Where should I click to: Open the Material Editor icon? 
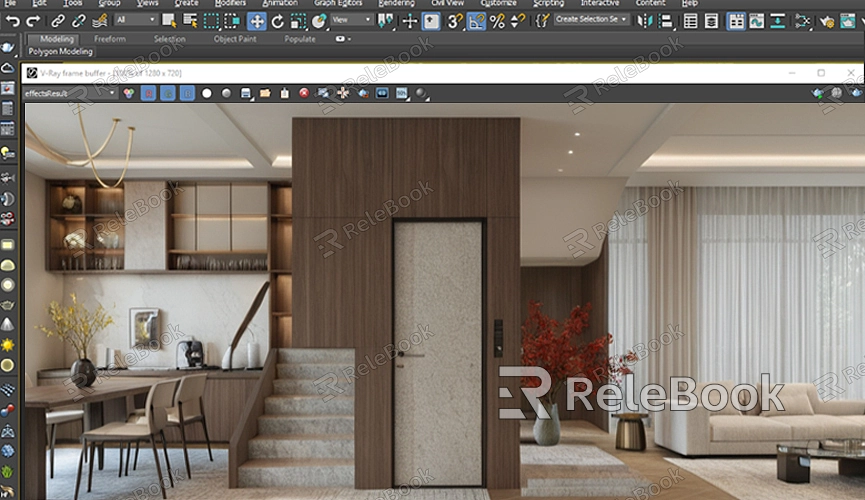[803, 22]
